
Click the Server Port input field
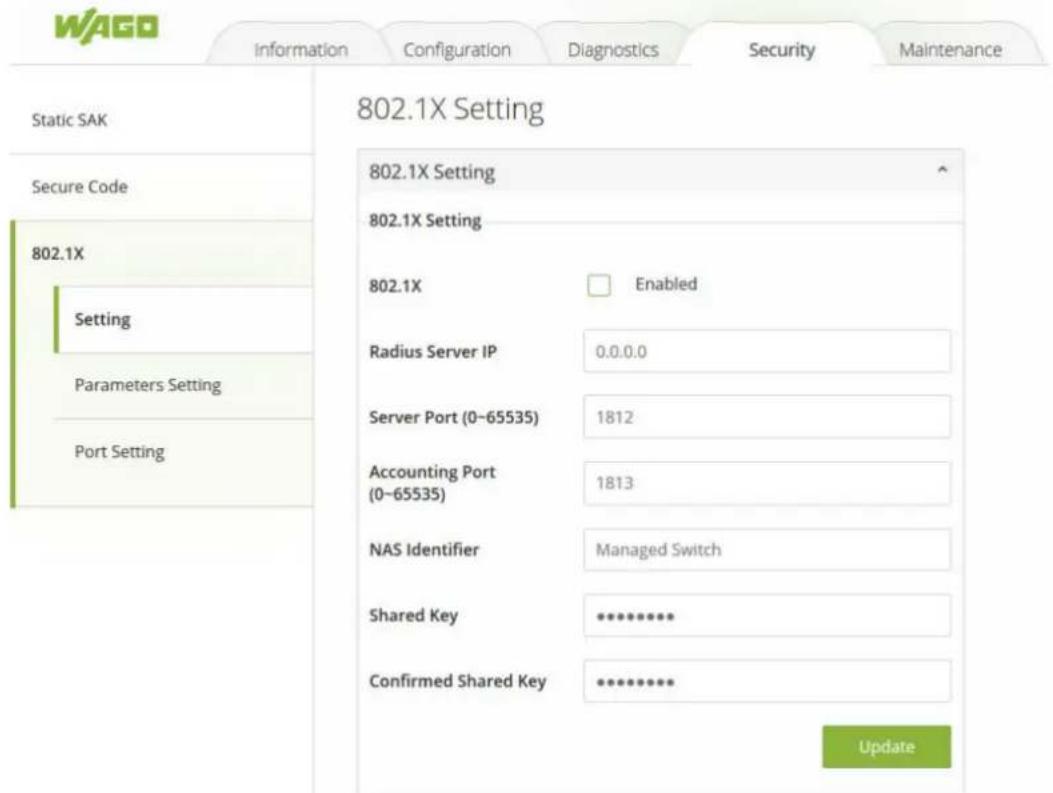click(767, 417)
